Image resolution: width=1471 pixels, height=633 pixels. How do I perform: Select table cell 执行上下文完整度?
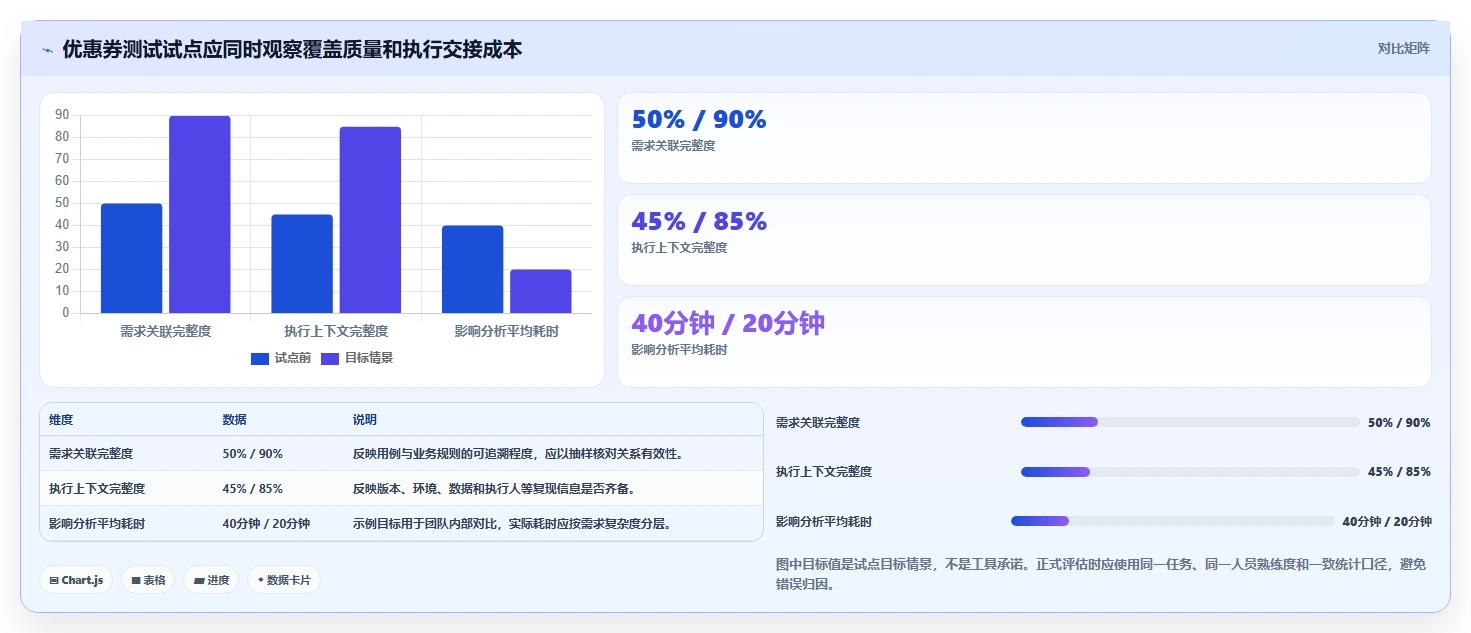point(97,489)
